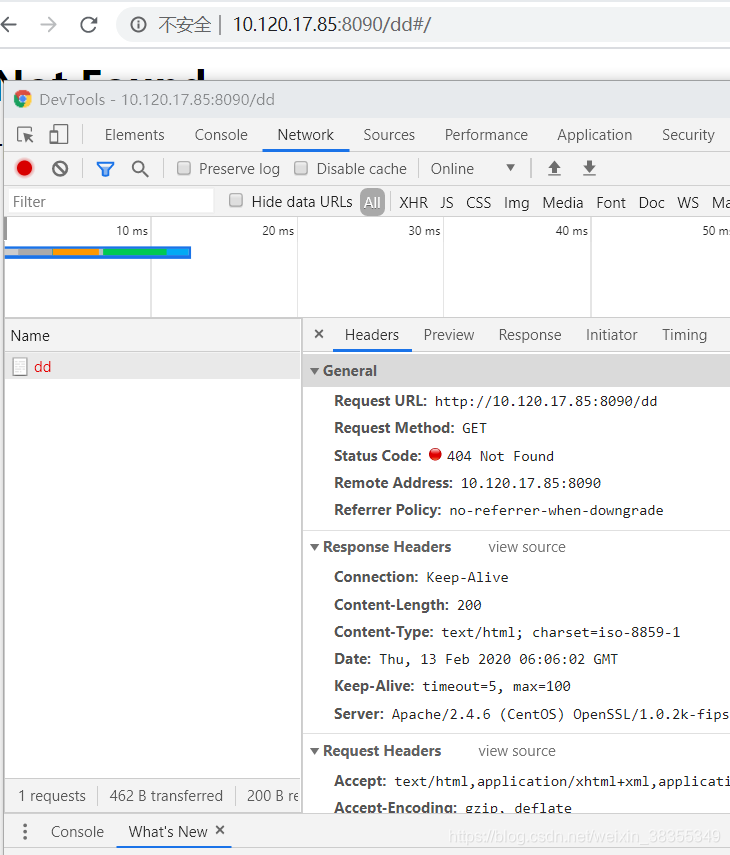
Task: Select the Network panel tab
Action: pos(306,135)
